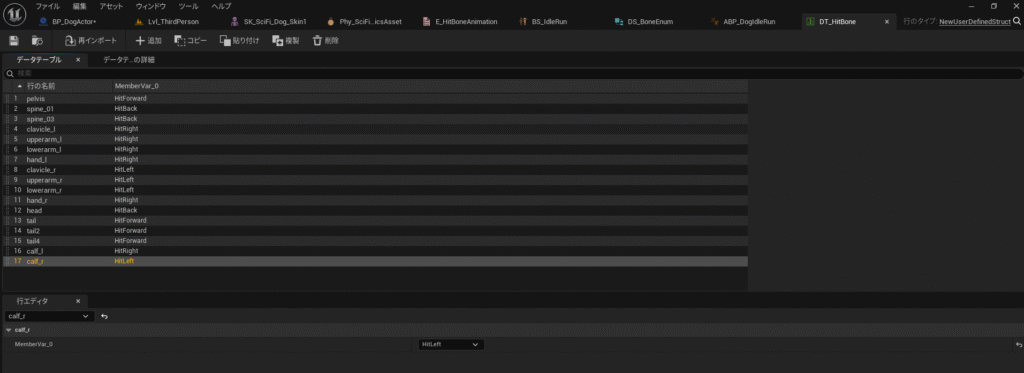Open the ウィンドウ menu
This screenshot has width=1024, height=373.
click(x=150, y=6)
